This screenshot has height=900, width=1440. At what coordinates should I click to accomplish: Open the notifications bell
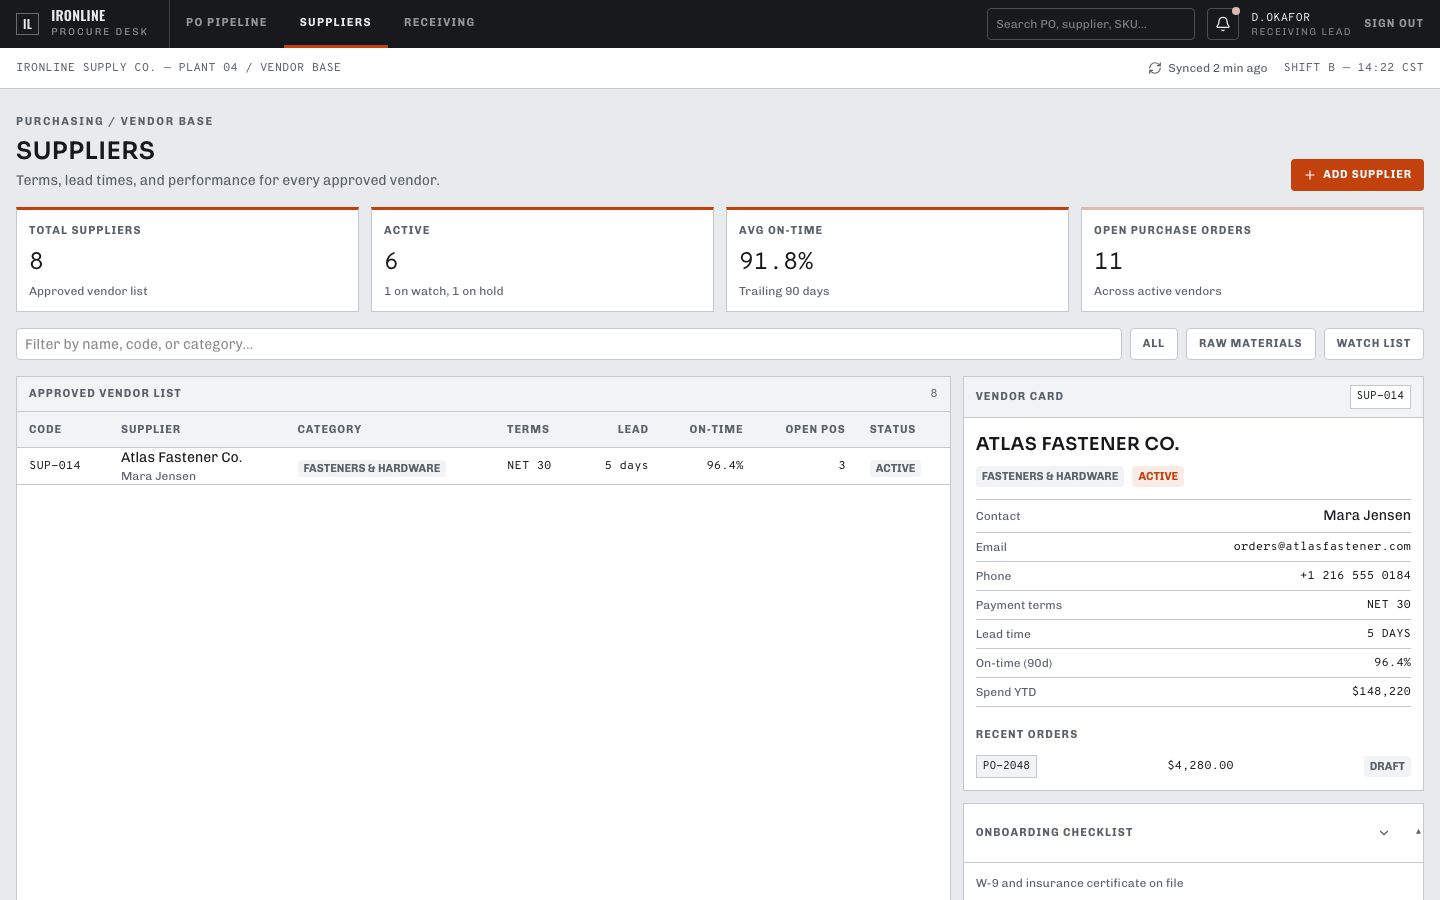pyautogui.click(x=1223, y=24)
